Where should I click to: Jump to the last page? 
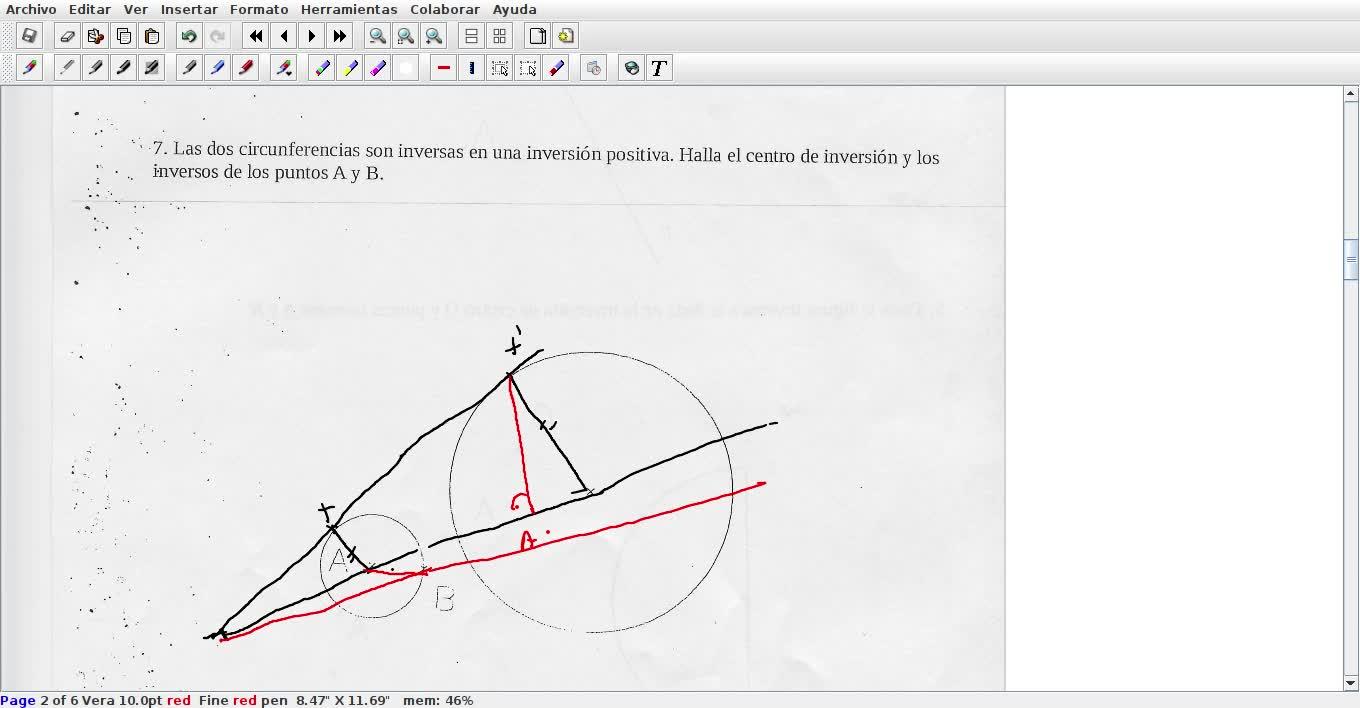coord(340,36)
